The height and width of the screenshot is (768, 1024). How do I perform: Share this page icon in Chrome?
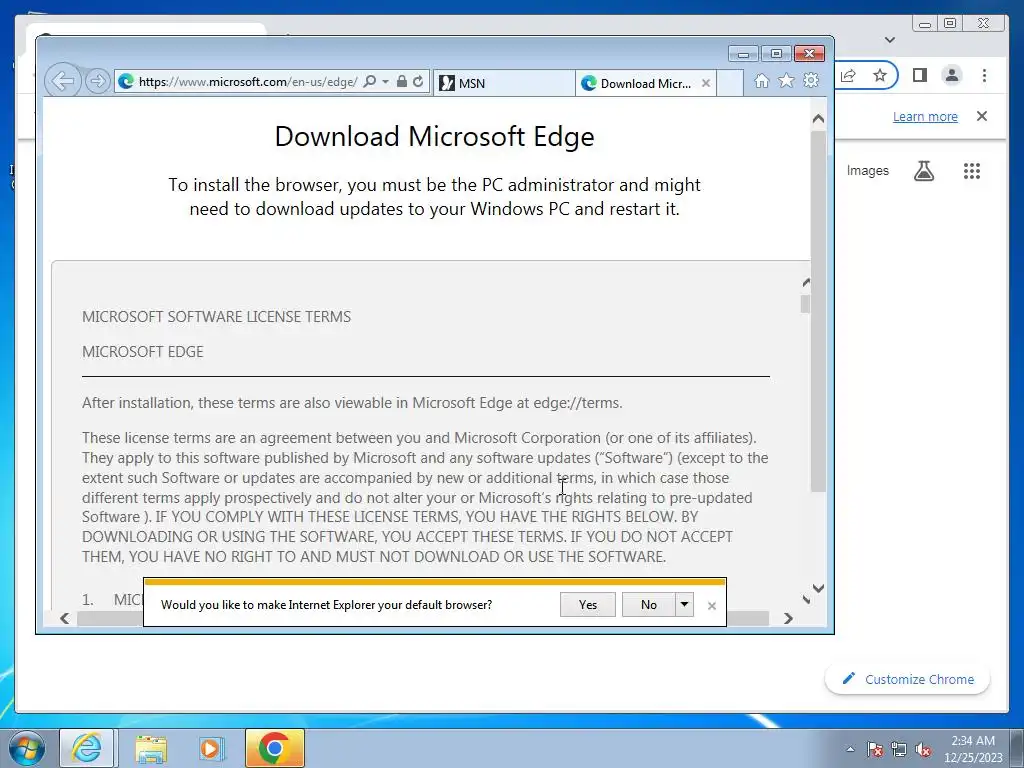[848, 75]
